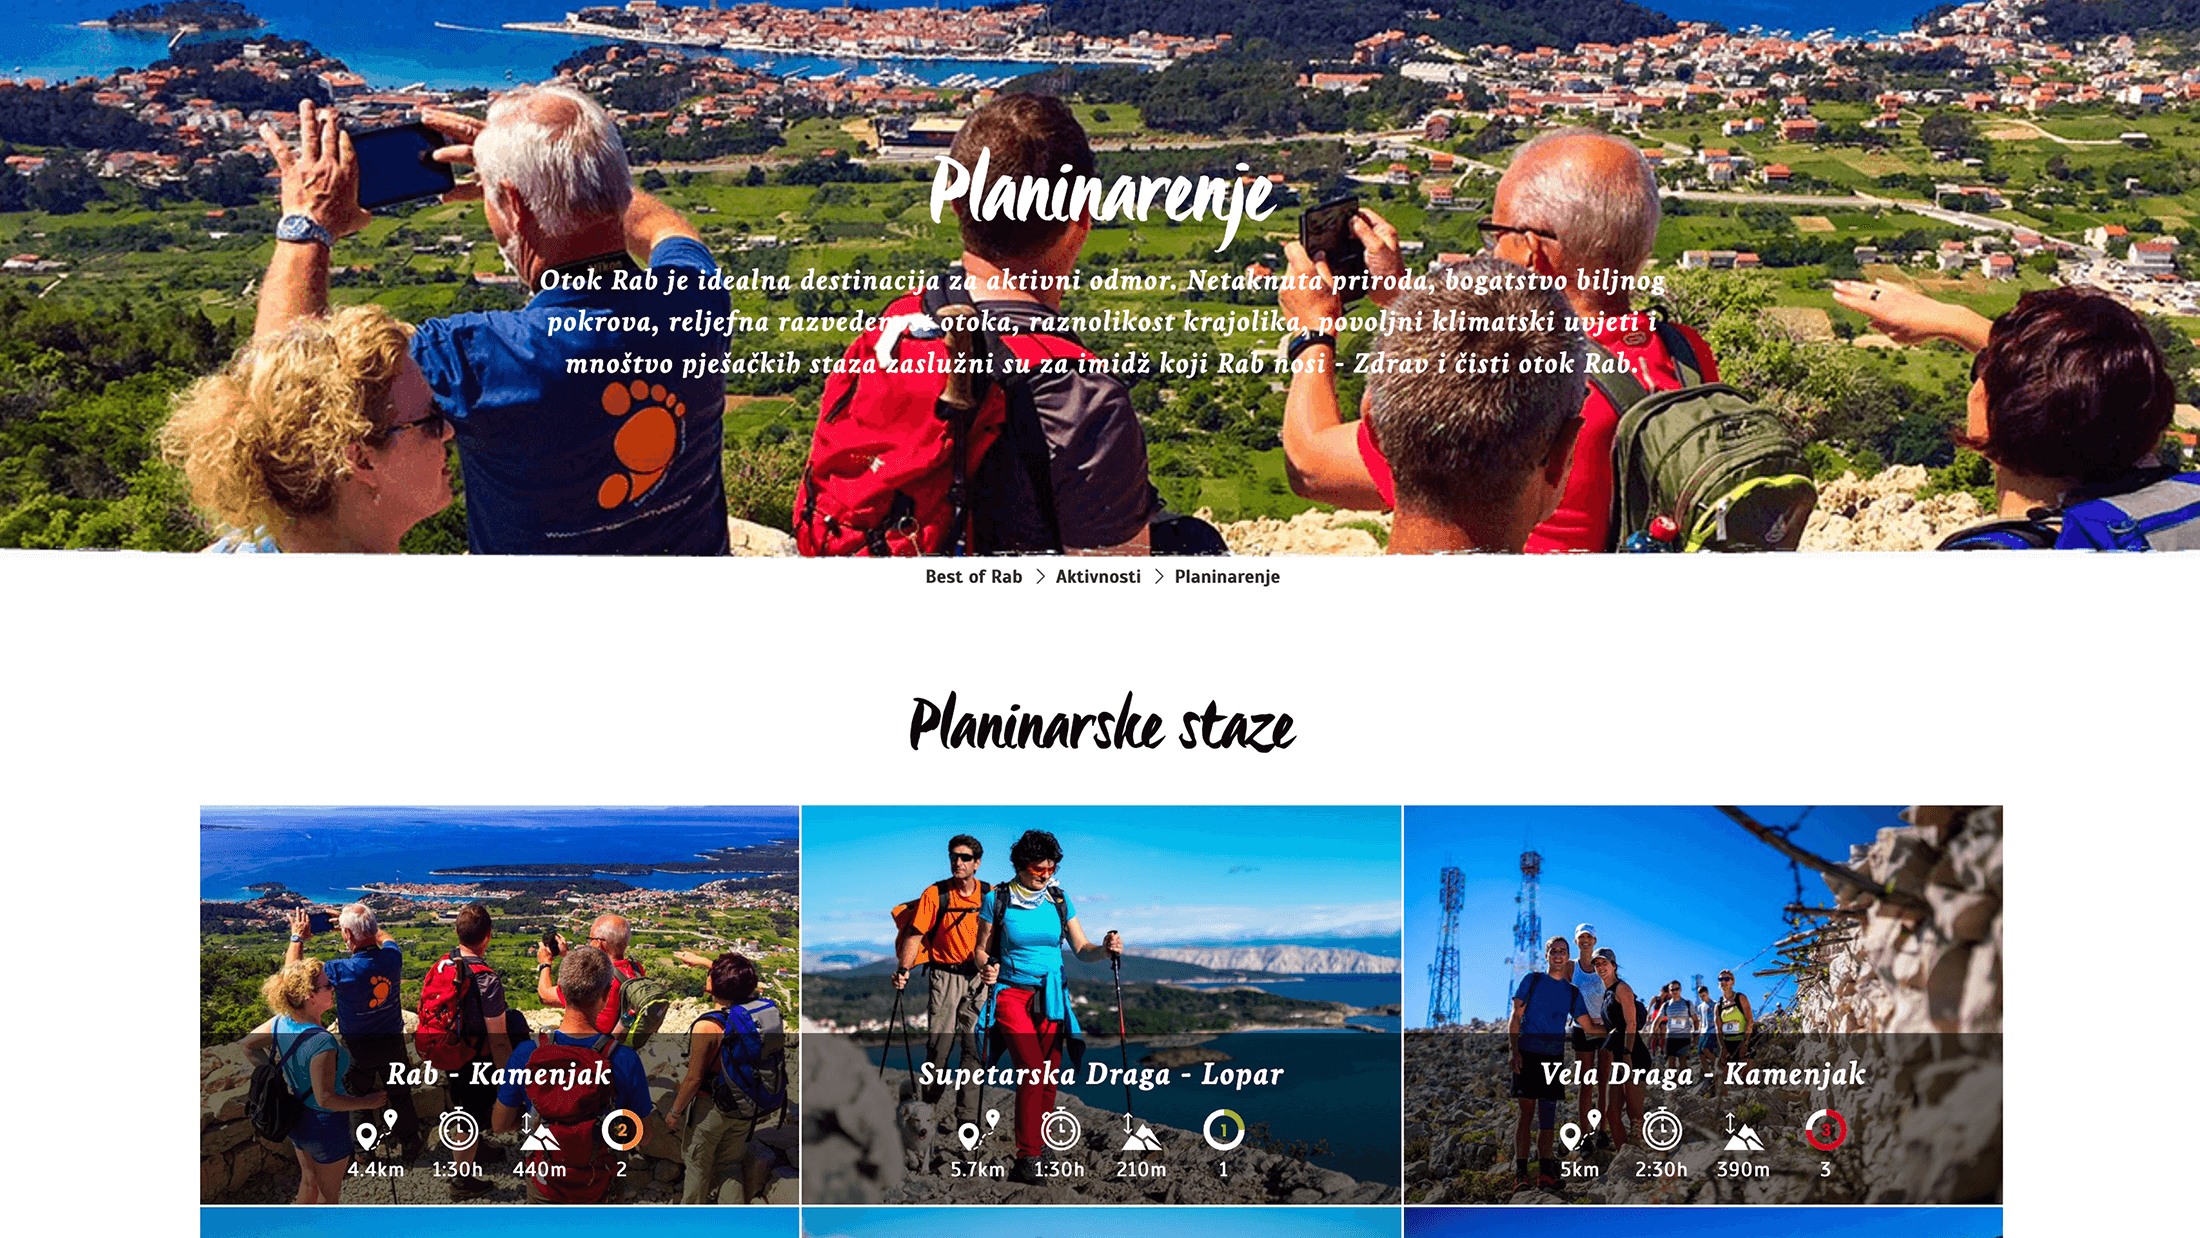Click elevation icon showing 210m
Screen dimensions: 2200x1238
coord(1141,1131)
